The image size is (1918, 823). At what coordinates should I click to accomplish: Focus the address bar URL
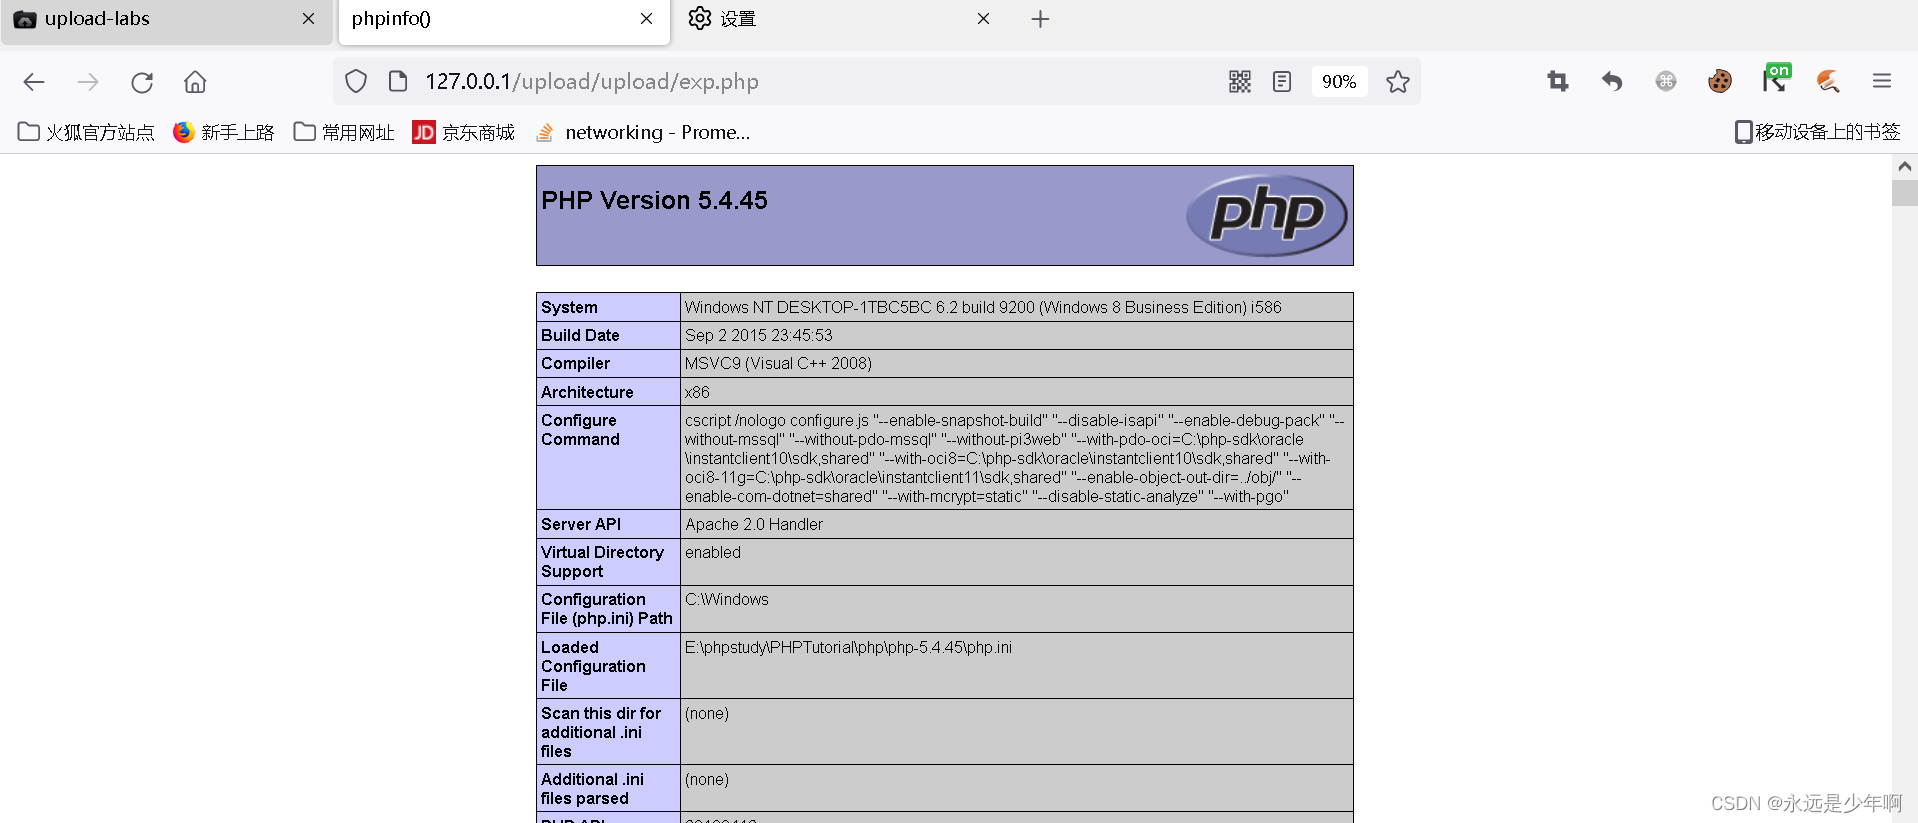click(592, 82)
